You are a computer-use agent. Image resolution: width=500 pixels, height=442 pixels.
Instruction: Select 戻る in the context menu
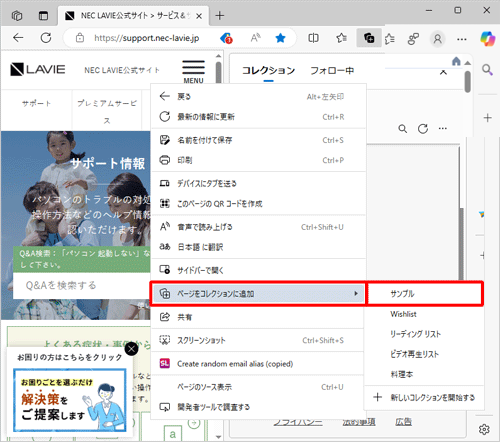[258, 97]
